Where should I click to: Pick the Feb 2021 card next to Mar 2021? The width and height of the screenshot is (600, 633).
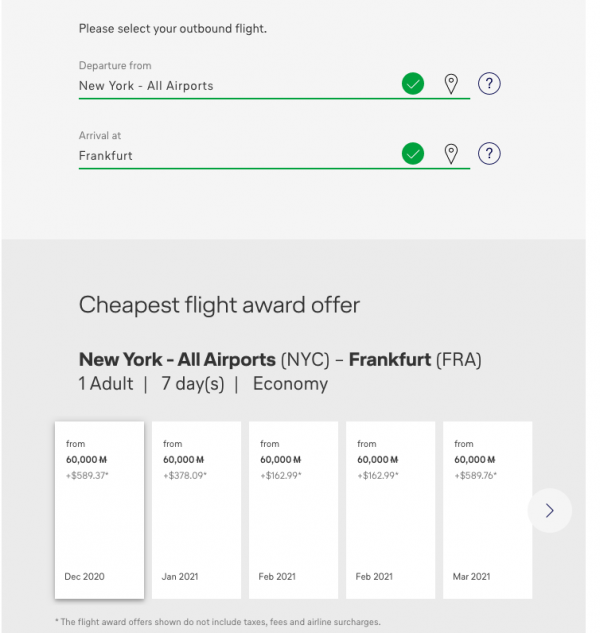tap(390, 510)
